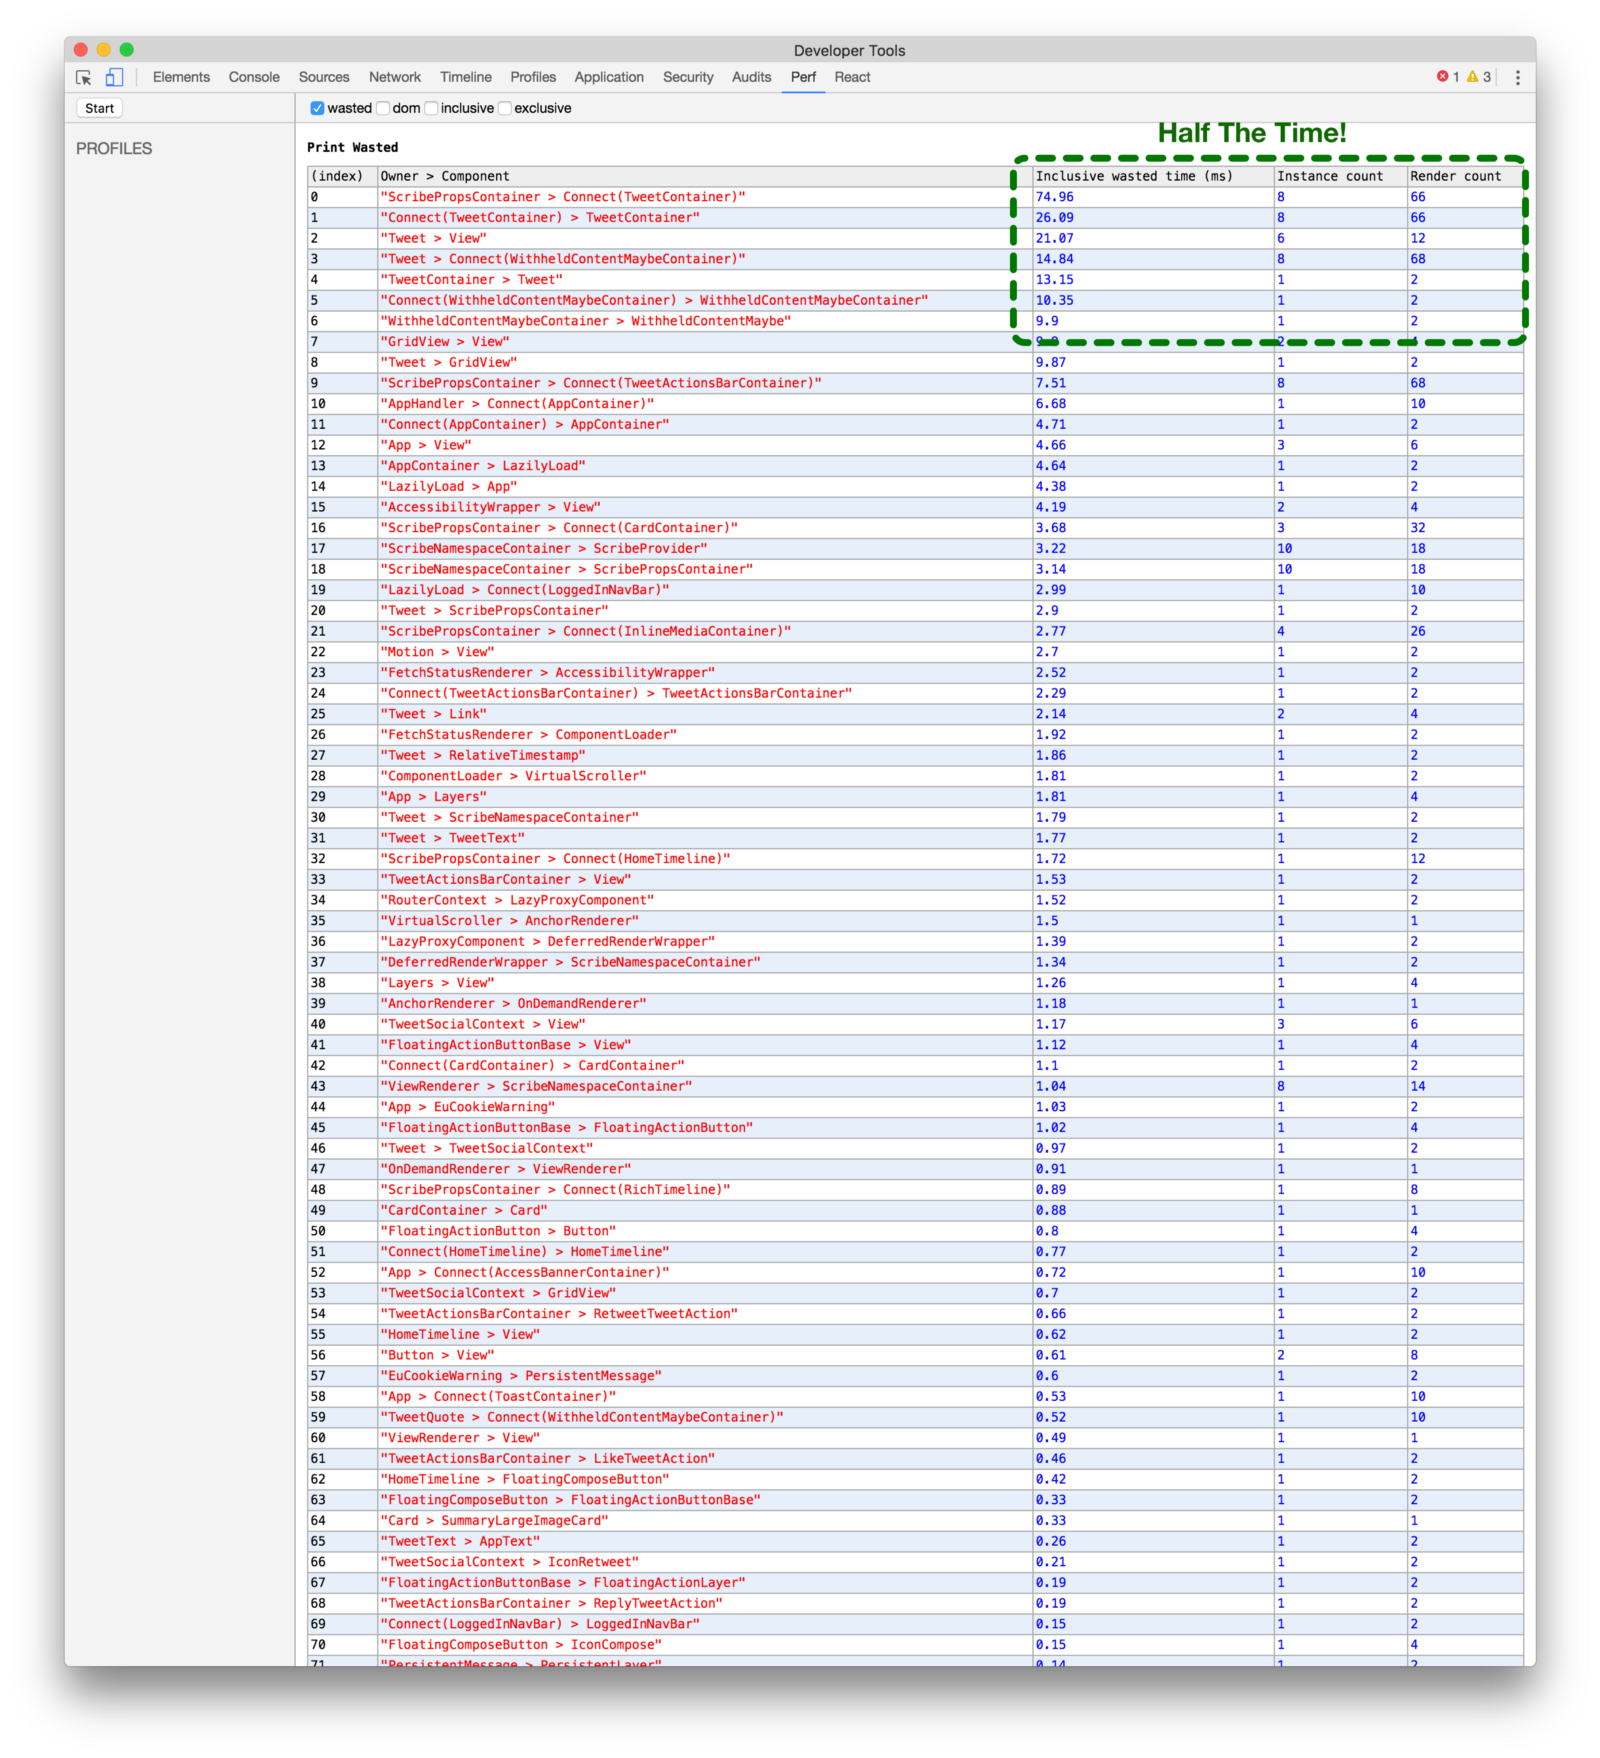This screenshot has height=1758, width=1600.
Task: Click "FloatingComposeButton > IconCompose" row
Action: point(915,1645)
